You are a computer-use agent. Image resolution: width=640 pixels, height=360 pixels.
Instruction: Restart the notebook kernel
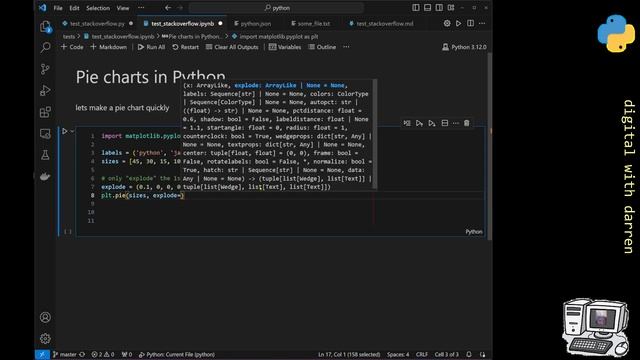pyautogui.click(x=186, y=47)
